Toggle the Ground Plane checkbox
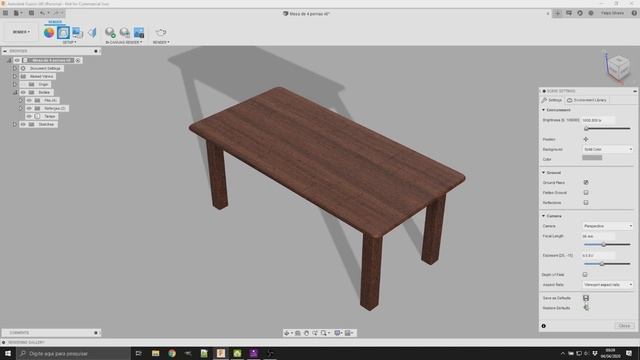The image size is (640, 360). tap(586, 182)
